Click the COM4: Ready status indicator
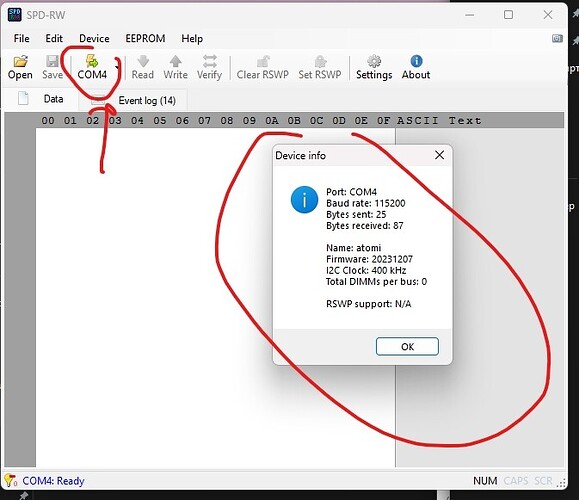Screen dimensions: 579x500 53,481
